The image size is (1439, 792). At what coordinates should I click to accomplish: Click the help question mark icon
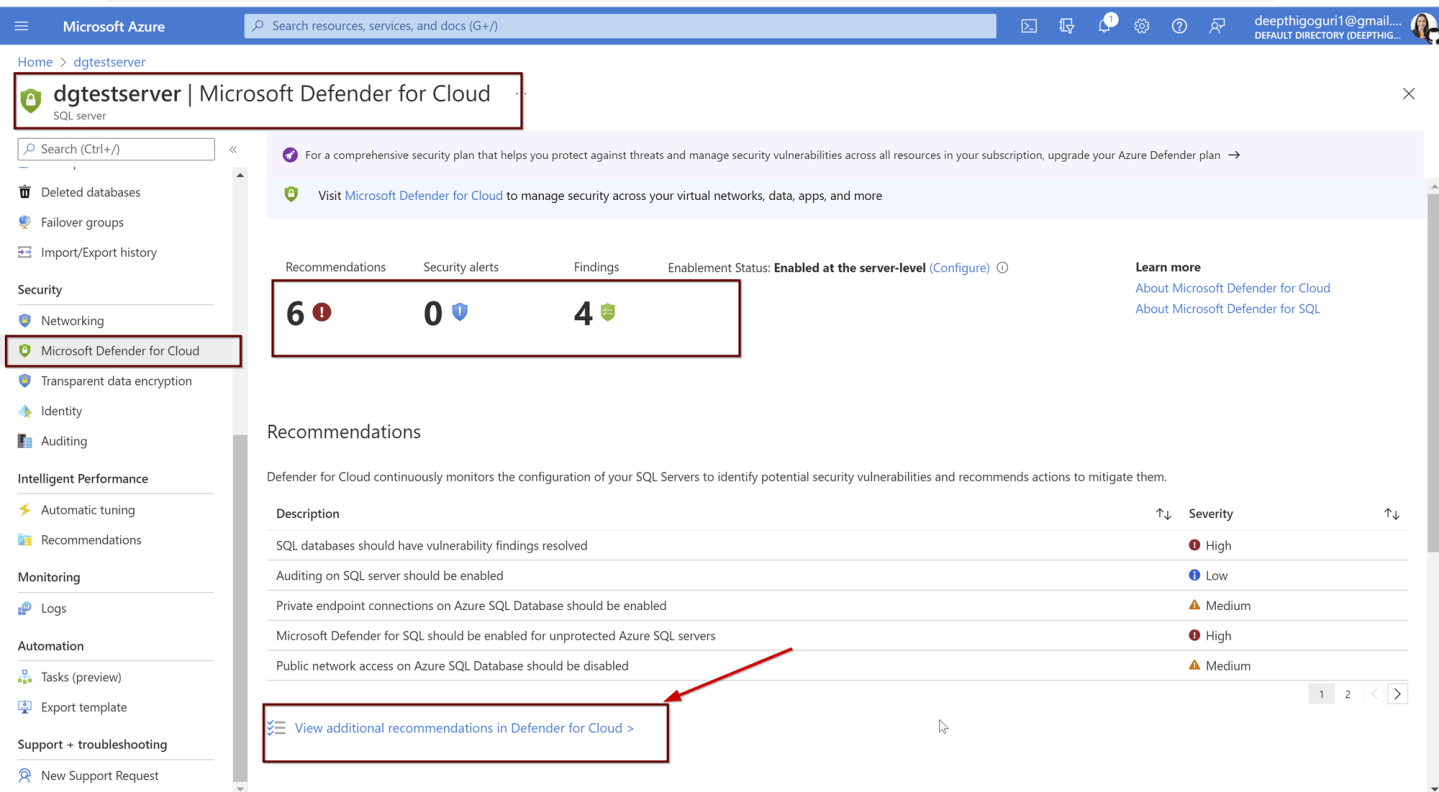coord(1179,26)
